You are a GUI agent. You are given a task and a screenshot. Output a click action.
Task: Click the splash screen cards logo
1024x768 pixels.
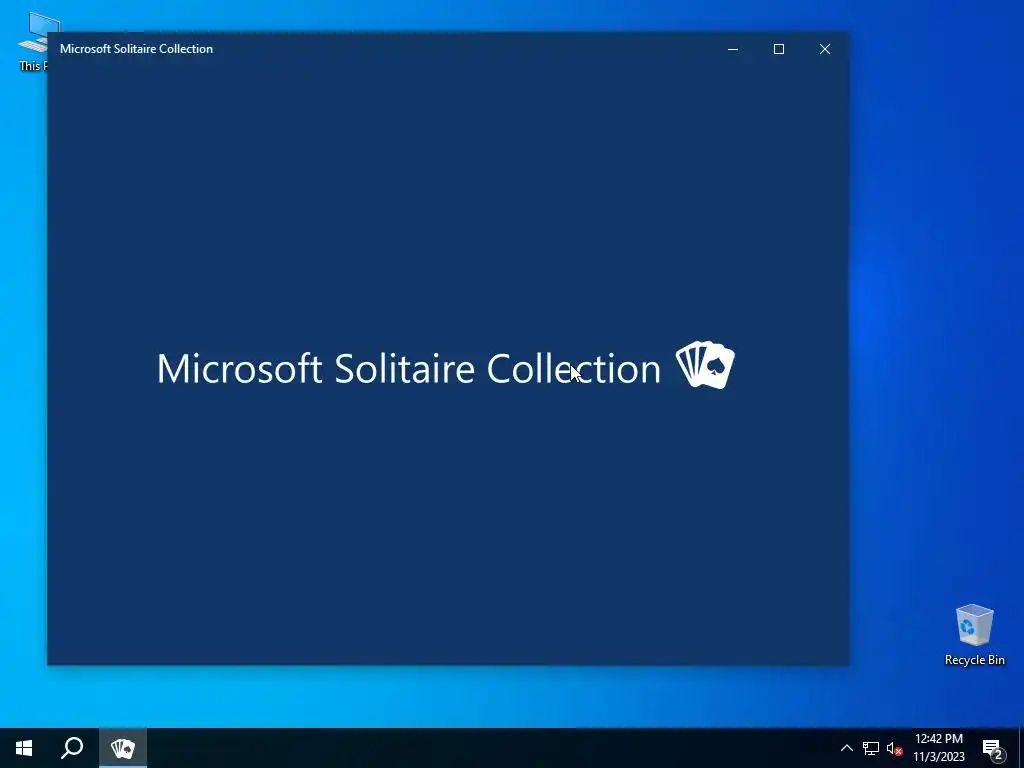pyautogui.click(x=705, y=364)
